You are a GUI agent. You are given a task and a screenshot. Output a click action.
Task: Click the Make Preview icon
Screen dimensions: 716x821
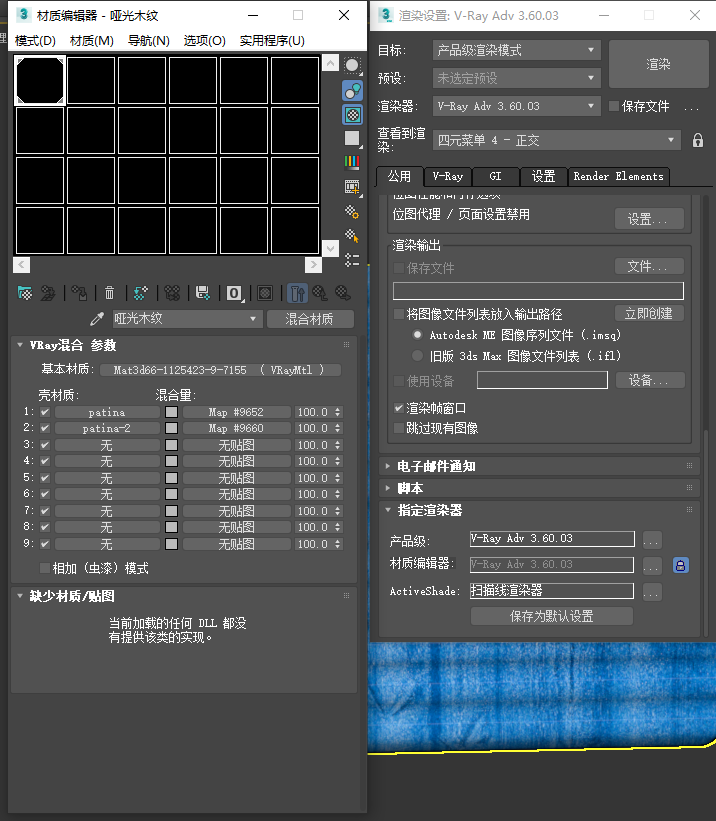[353, 187]
